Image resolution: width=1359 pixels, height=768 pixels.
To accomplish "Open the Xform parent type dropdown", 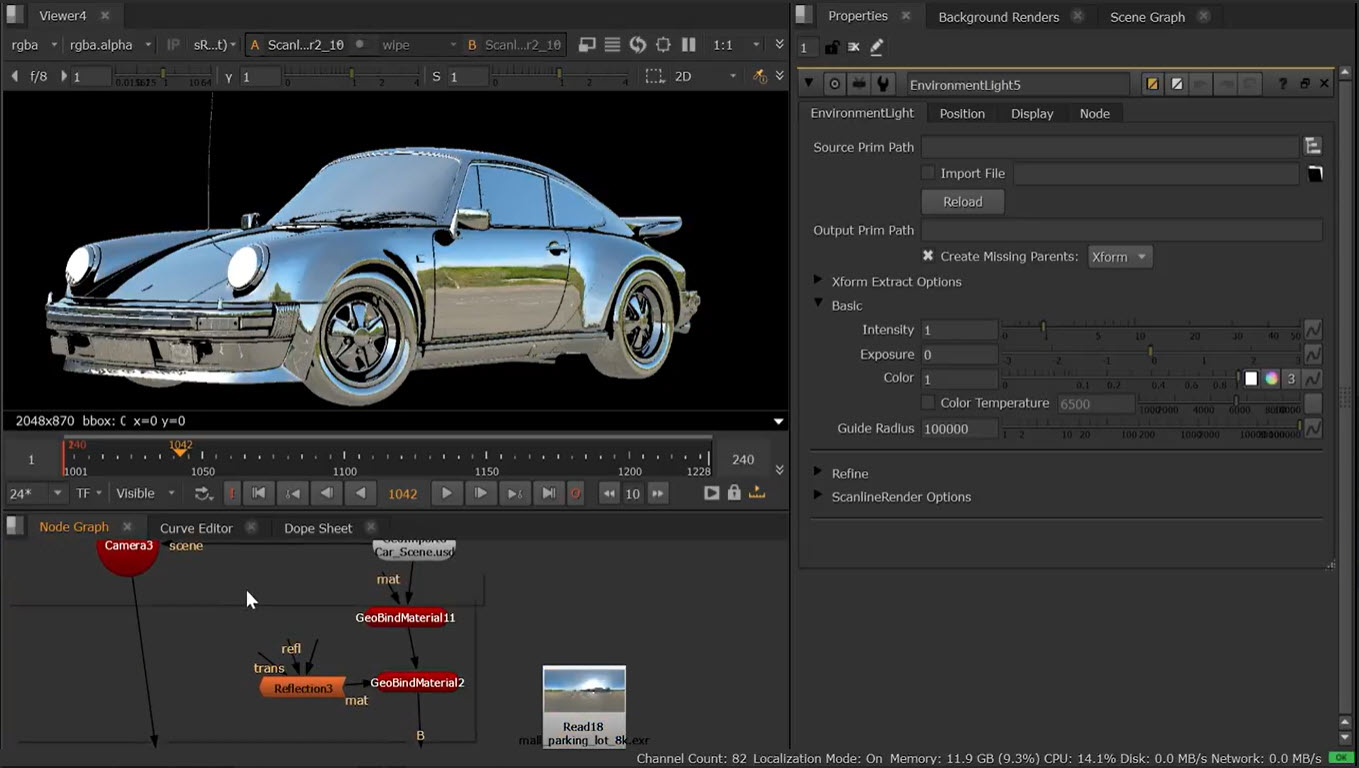I will click(x=1119, y=257).
